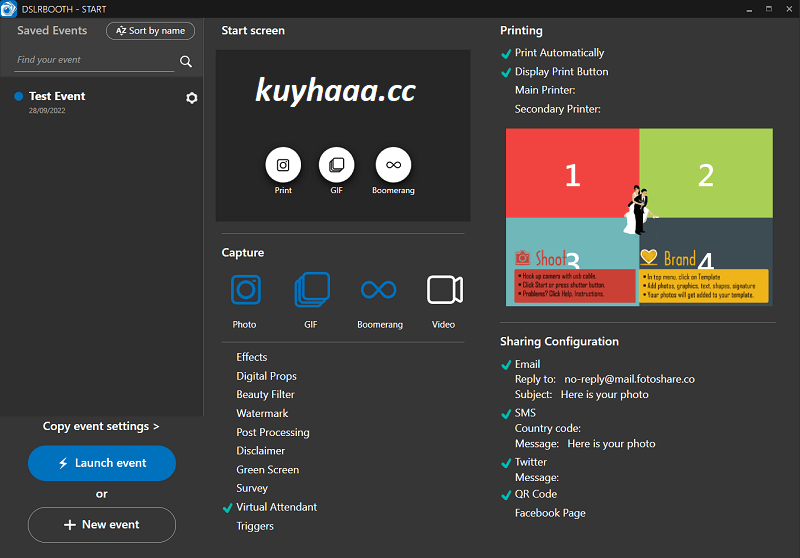The height and width of the screenshot is (558, 800).
Task: Toggle the QR Code checkmark
Action: (506, 495)
